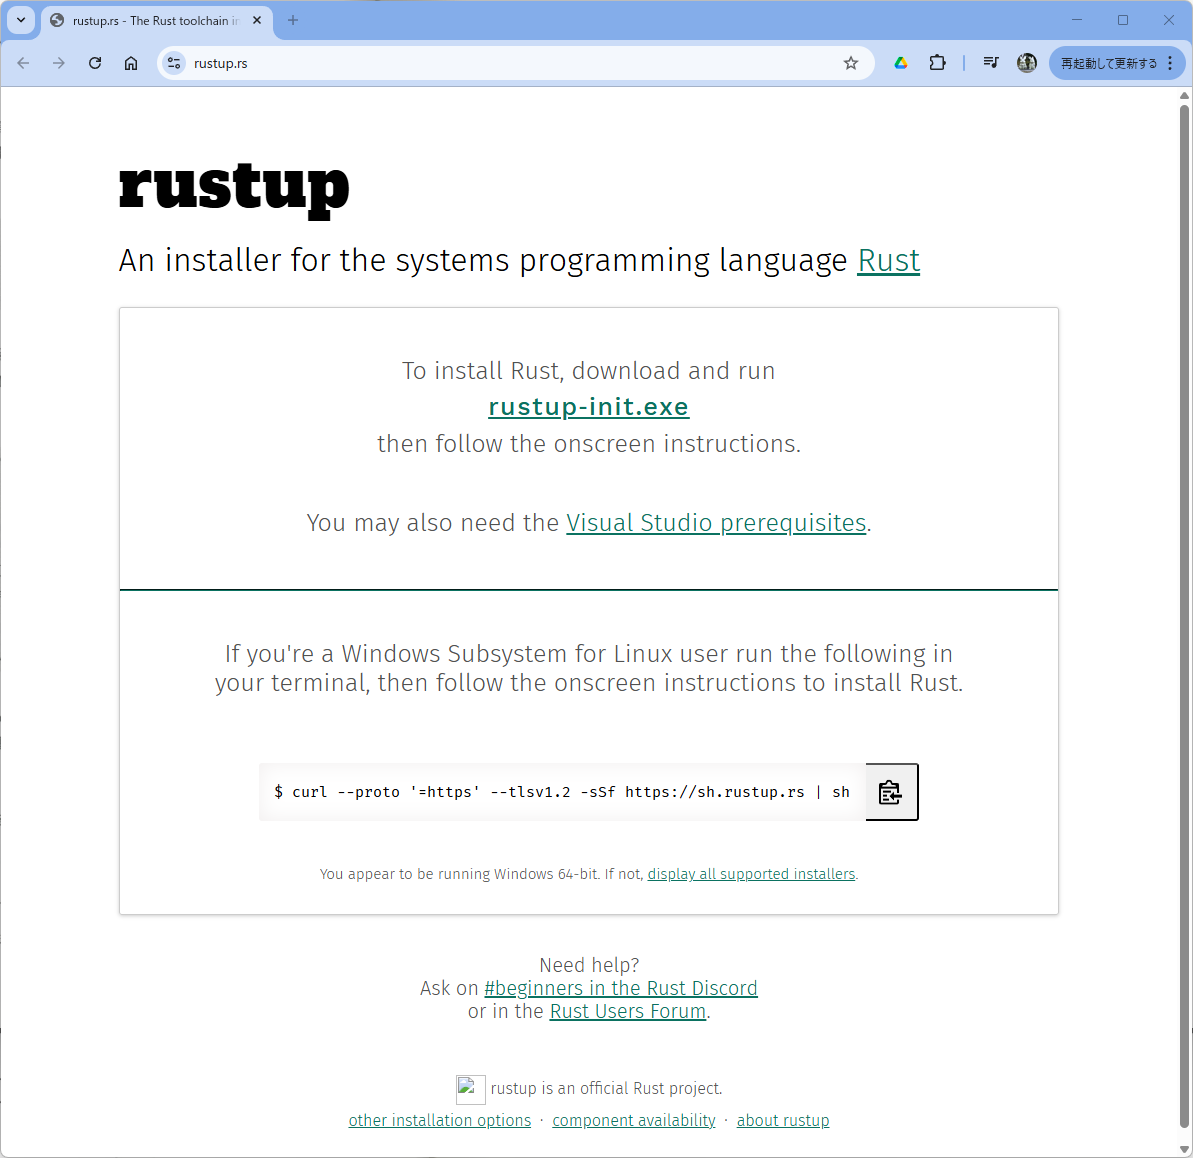Download rustup-init.exe
The image size is (1193, 1158).
(588, 407)
